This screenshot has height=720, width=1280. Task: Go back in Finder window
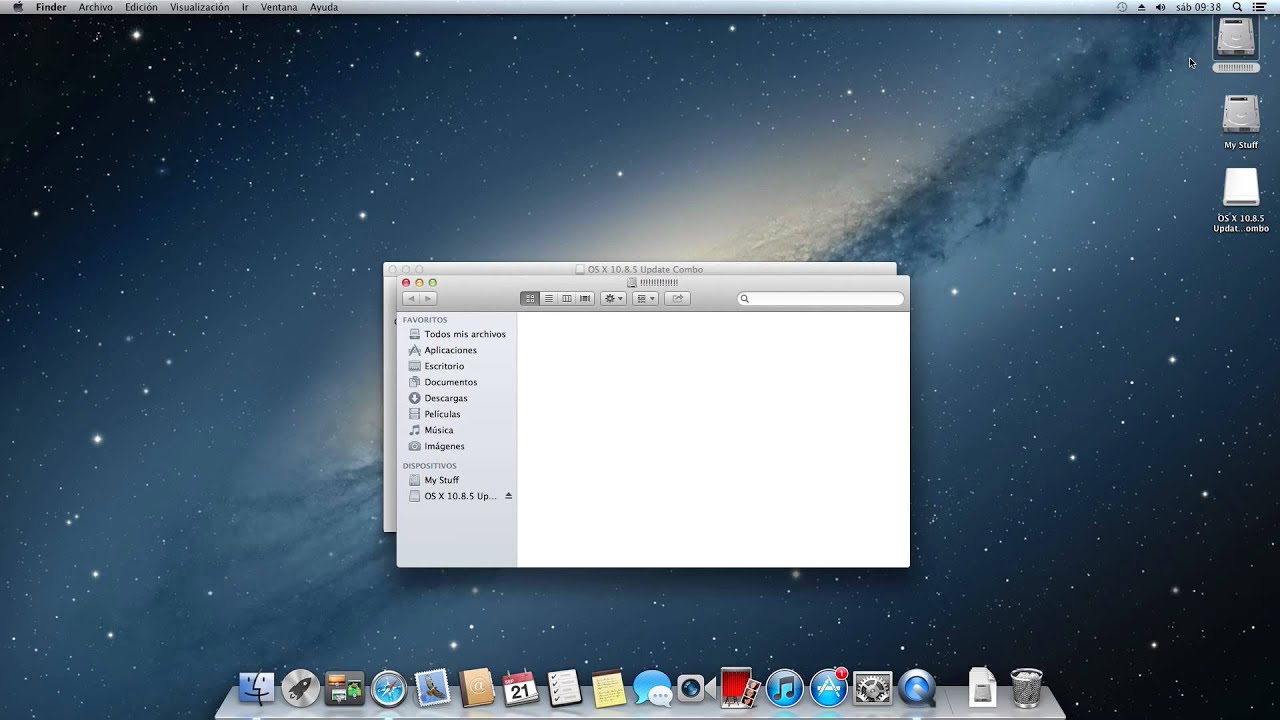point(410,298)
